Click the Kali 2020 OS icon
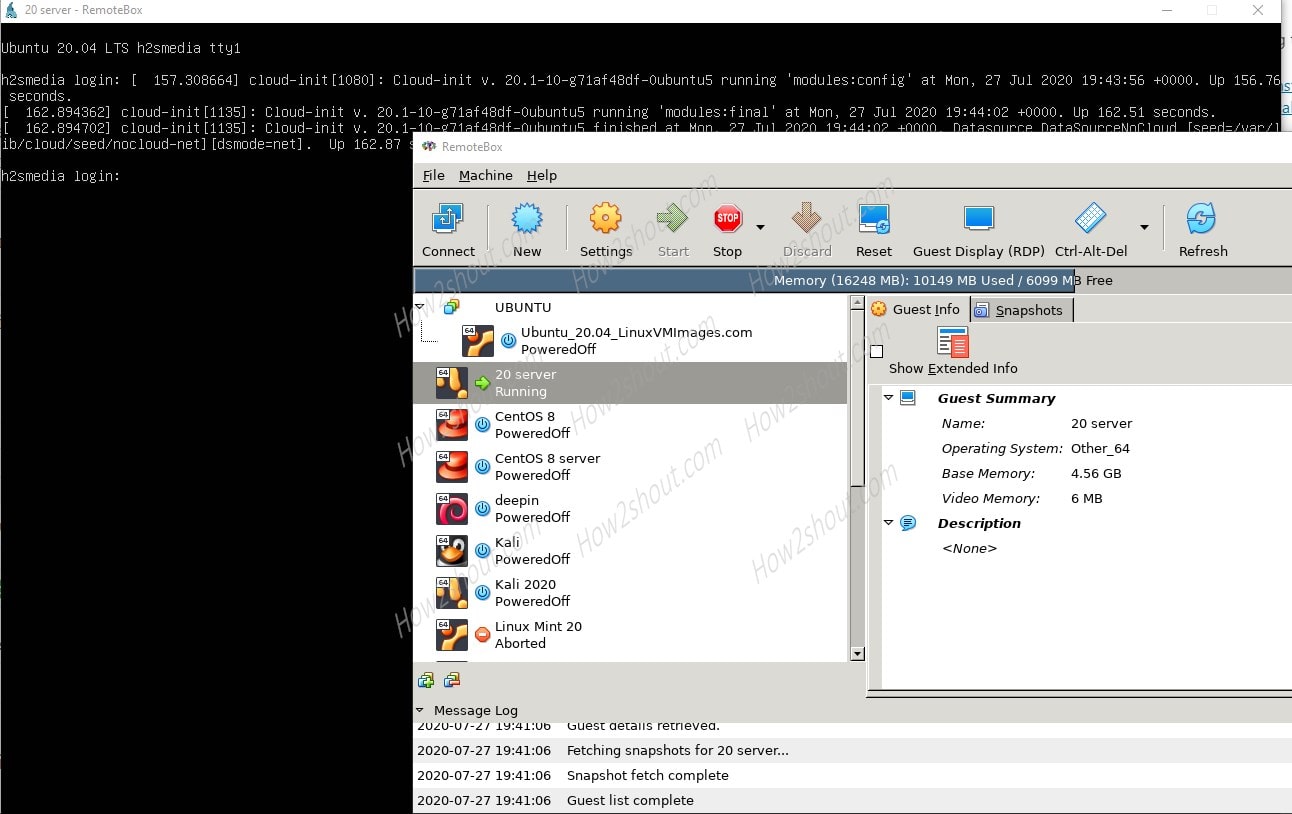The width and height of the screenshot is (1292, 814). [452, 593]
